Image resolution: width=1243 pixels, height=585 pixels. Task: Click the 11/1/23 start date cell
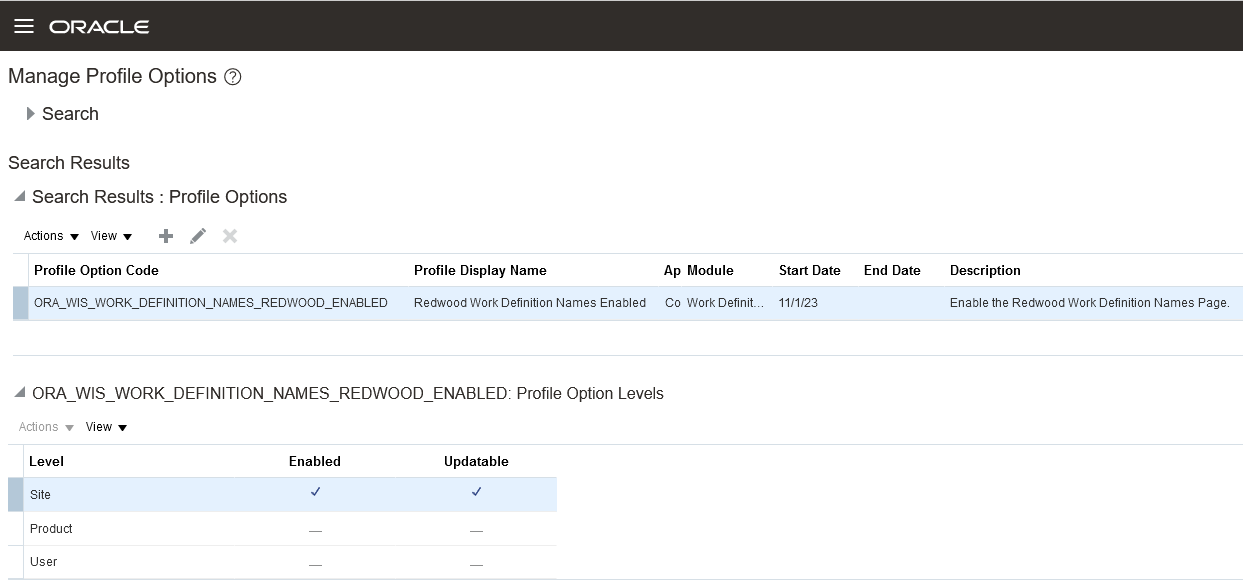pos(798,303)
